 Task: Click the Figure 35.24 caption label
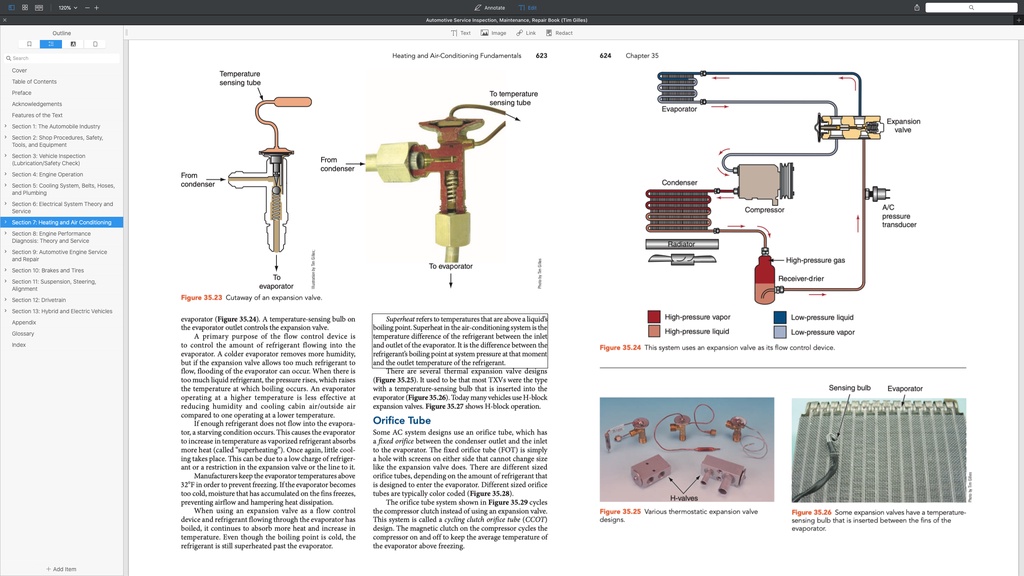point(620,347)
